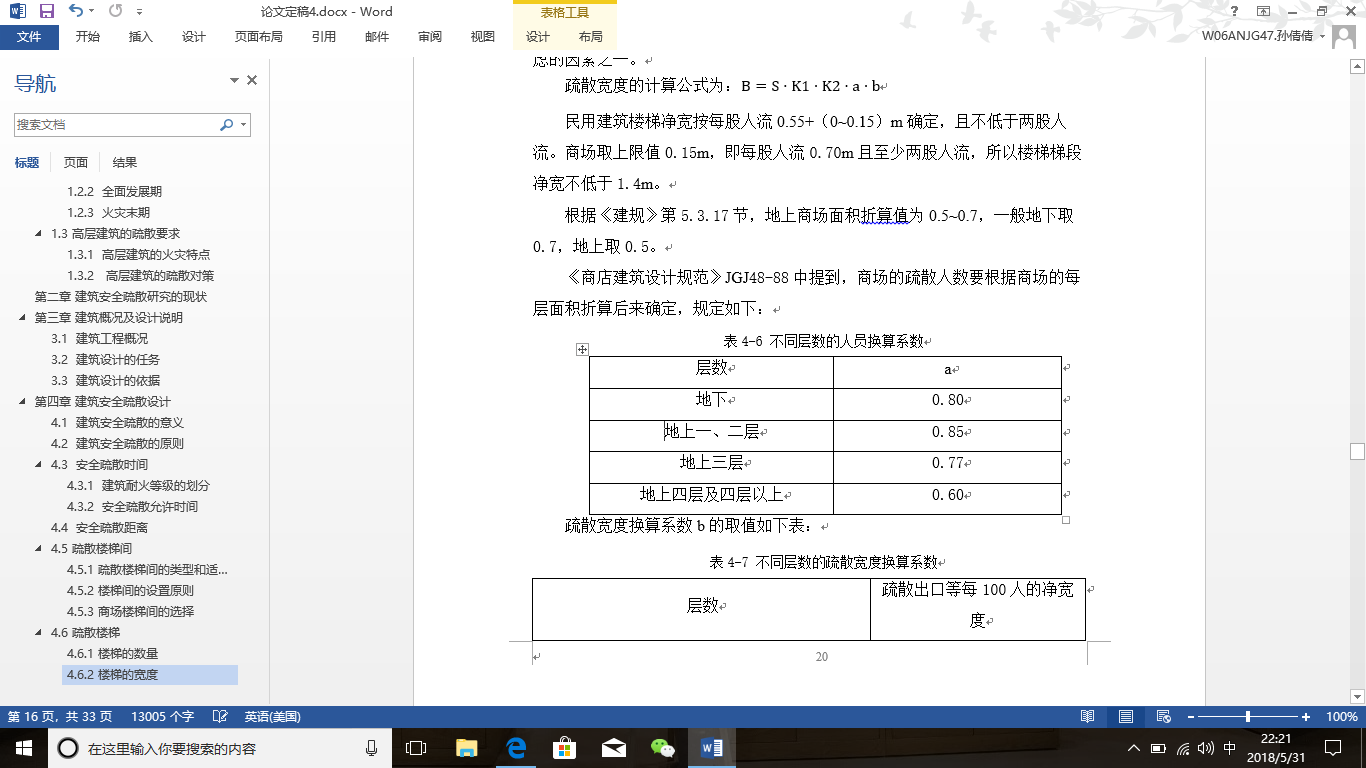Click the word count 13005 个字

point(162,717)
